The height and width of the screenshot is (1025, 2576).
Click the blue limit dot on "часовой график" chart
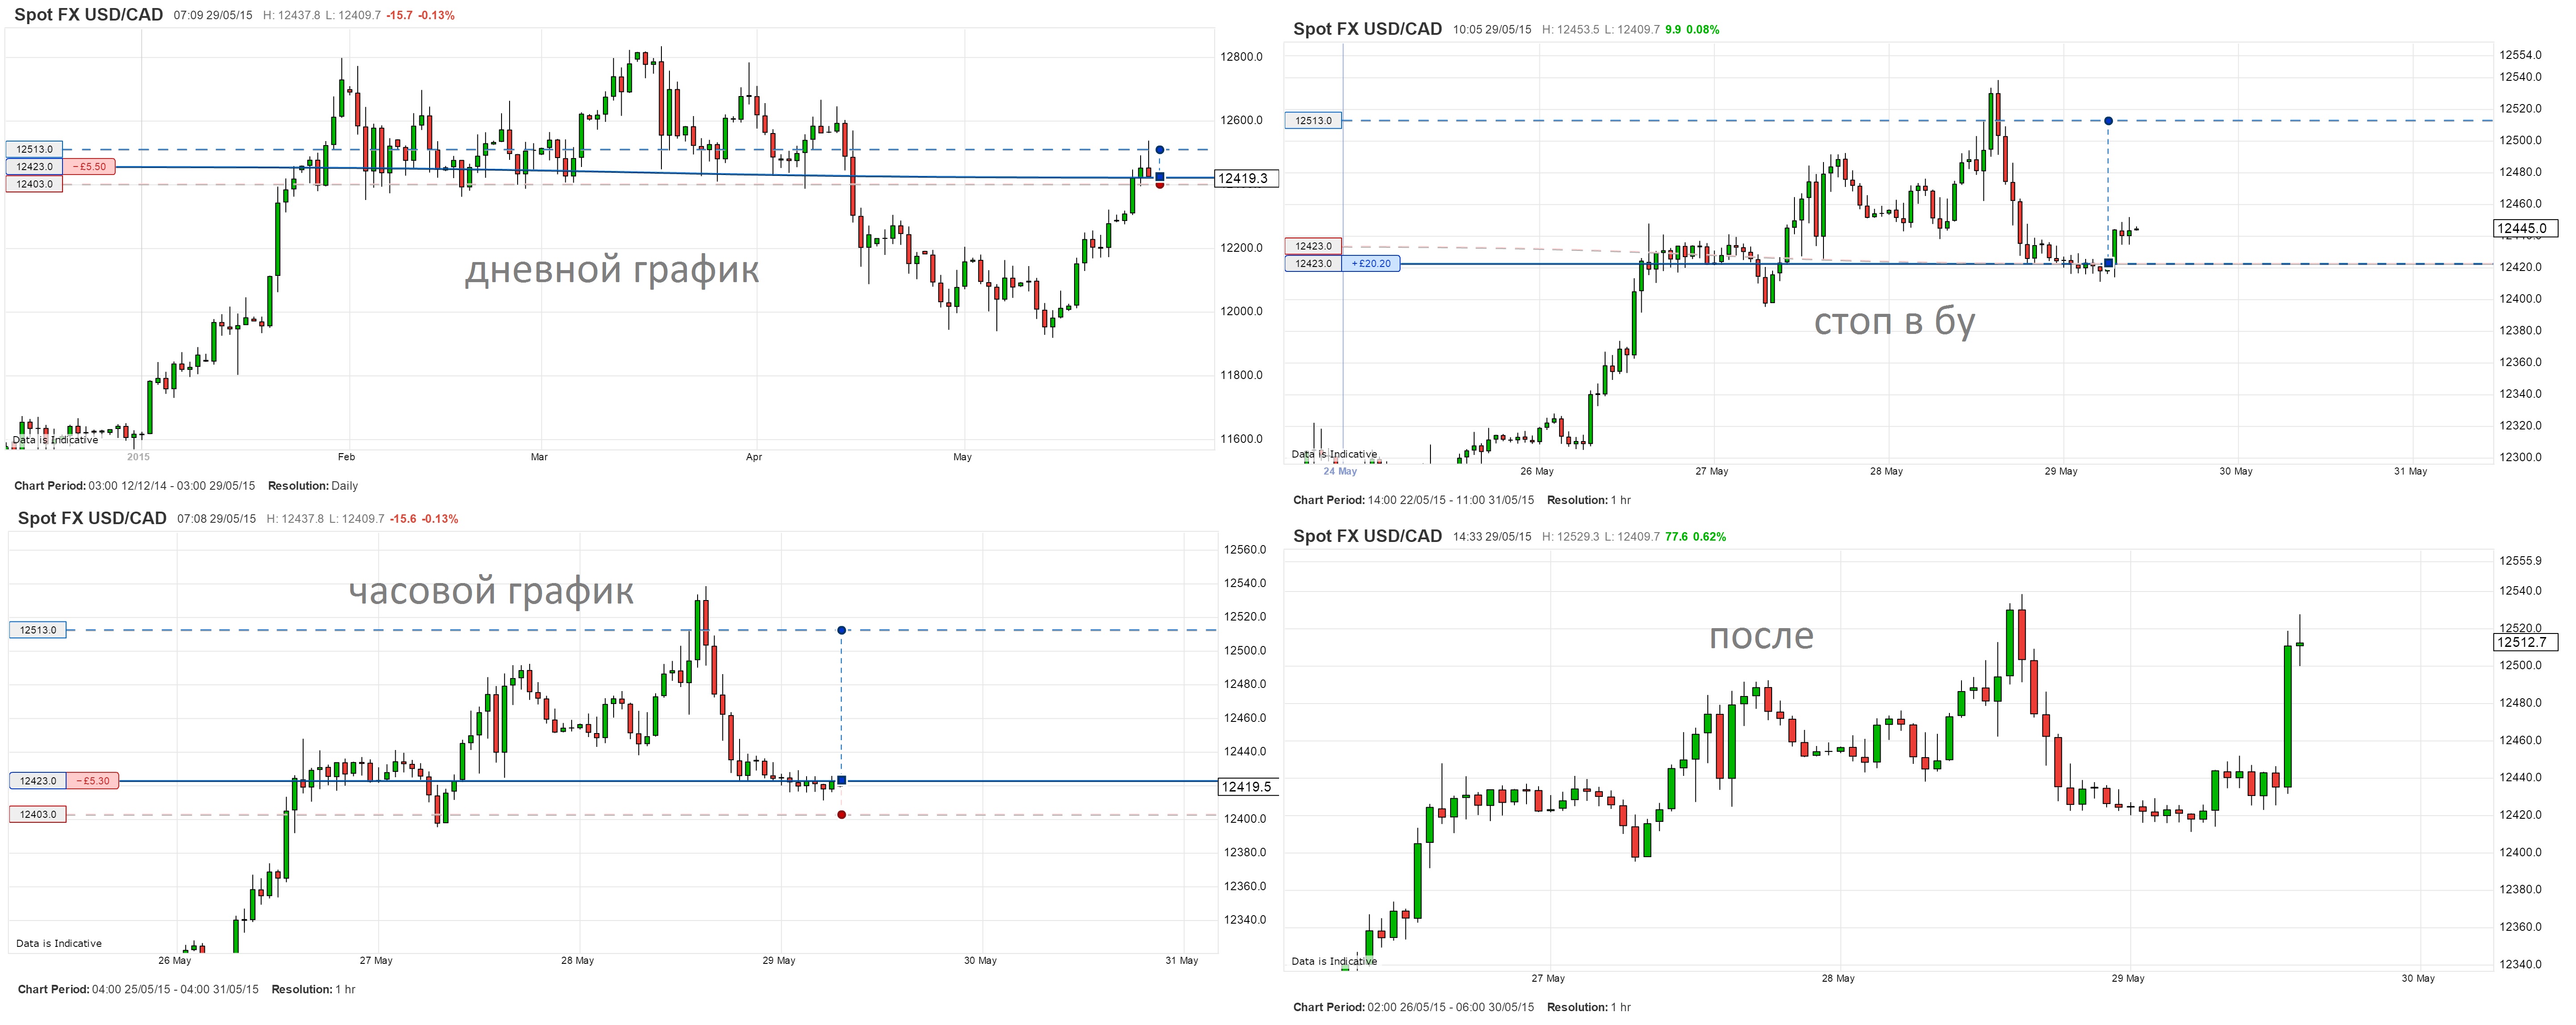[x=842, y=630]
